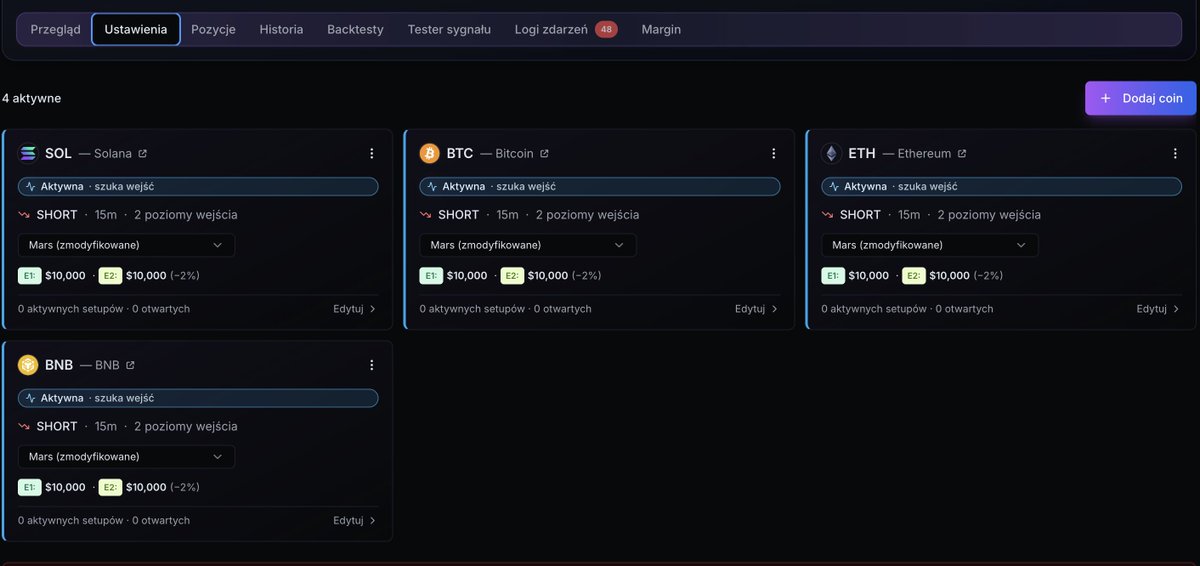Open the BTC card three-dot menu

pyautogui.click(x=773, y=153)
